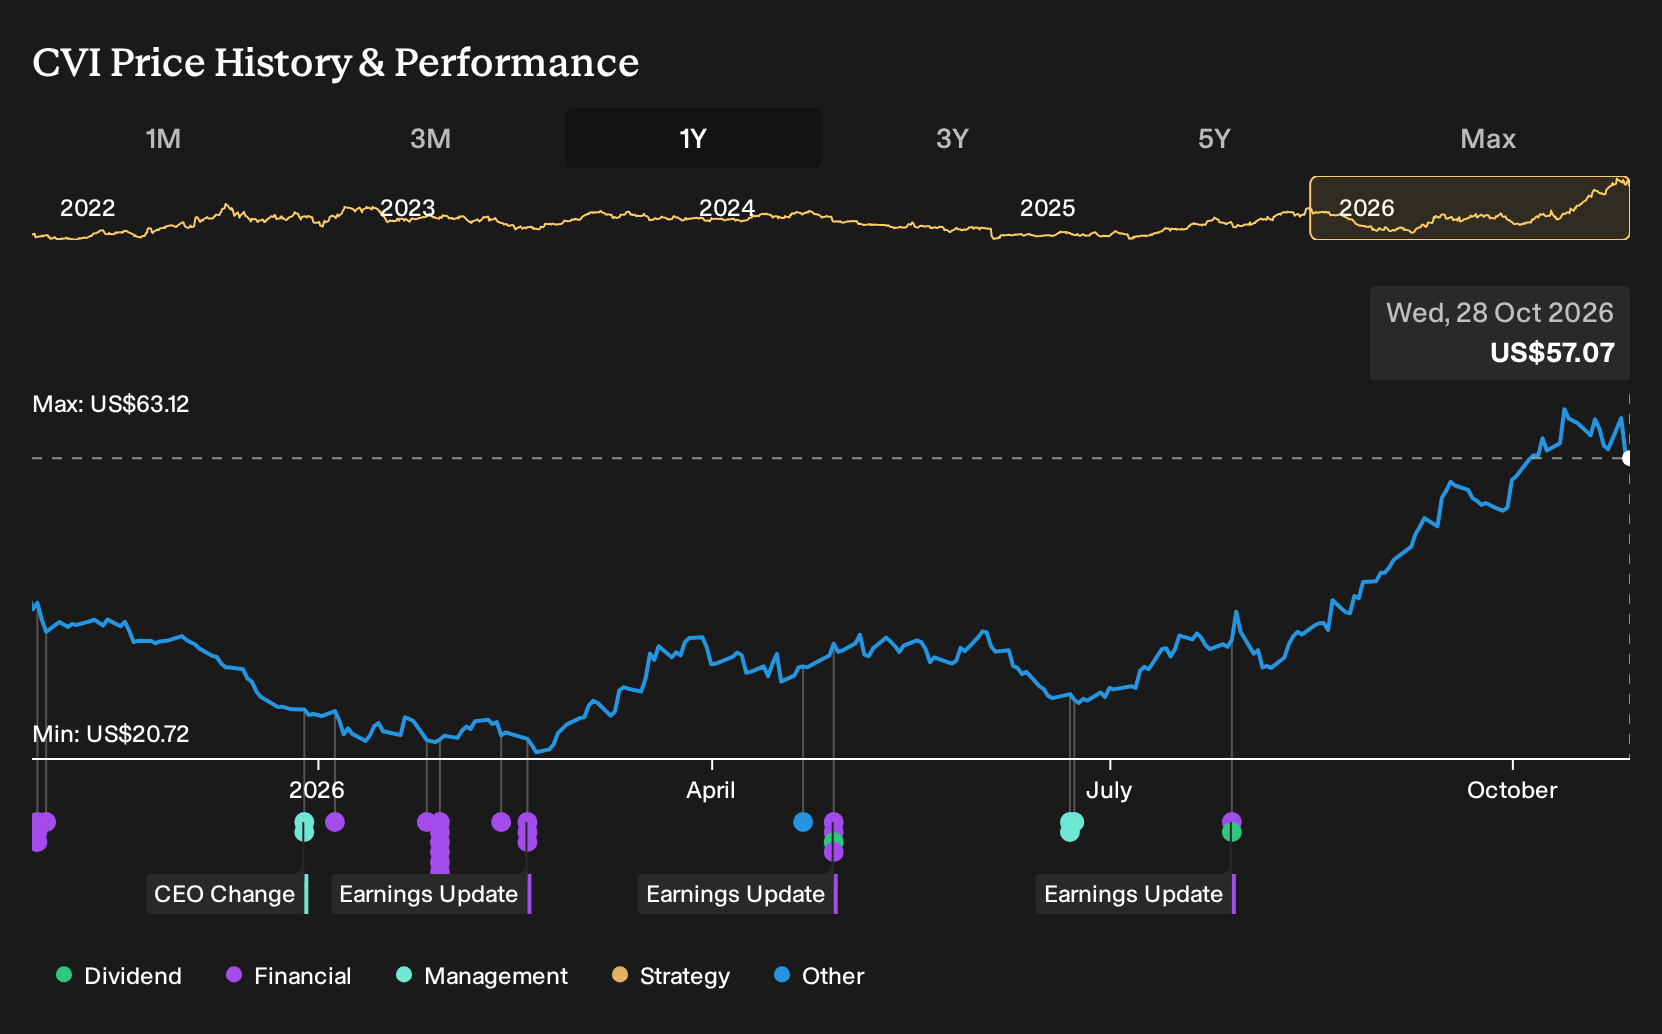The height and width of the screenshot is (1034, 1662).
Task: Click the CVI Price History & Performance heading
Action: coord(336,62)
